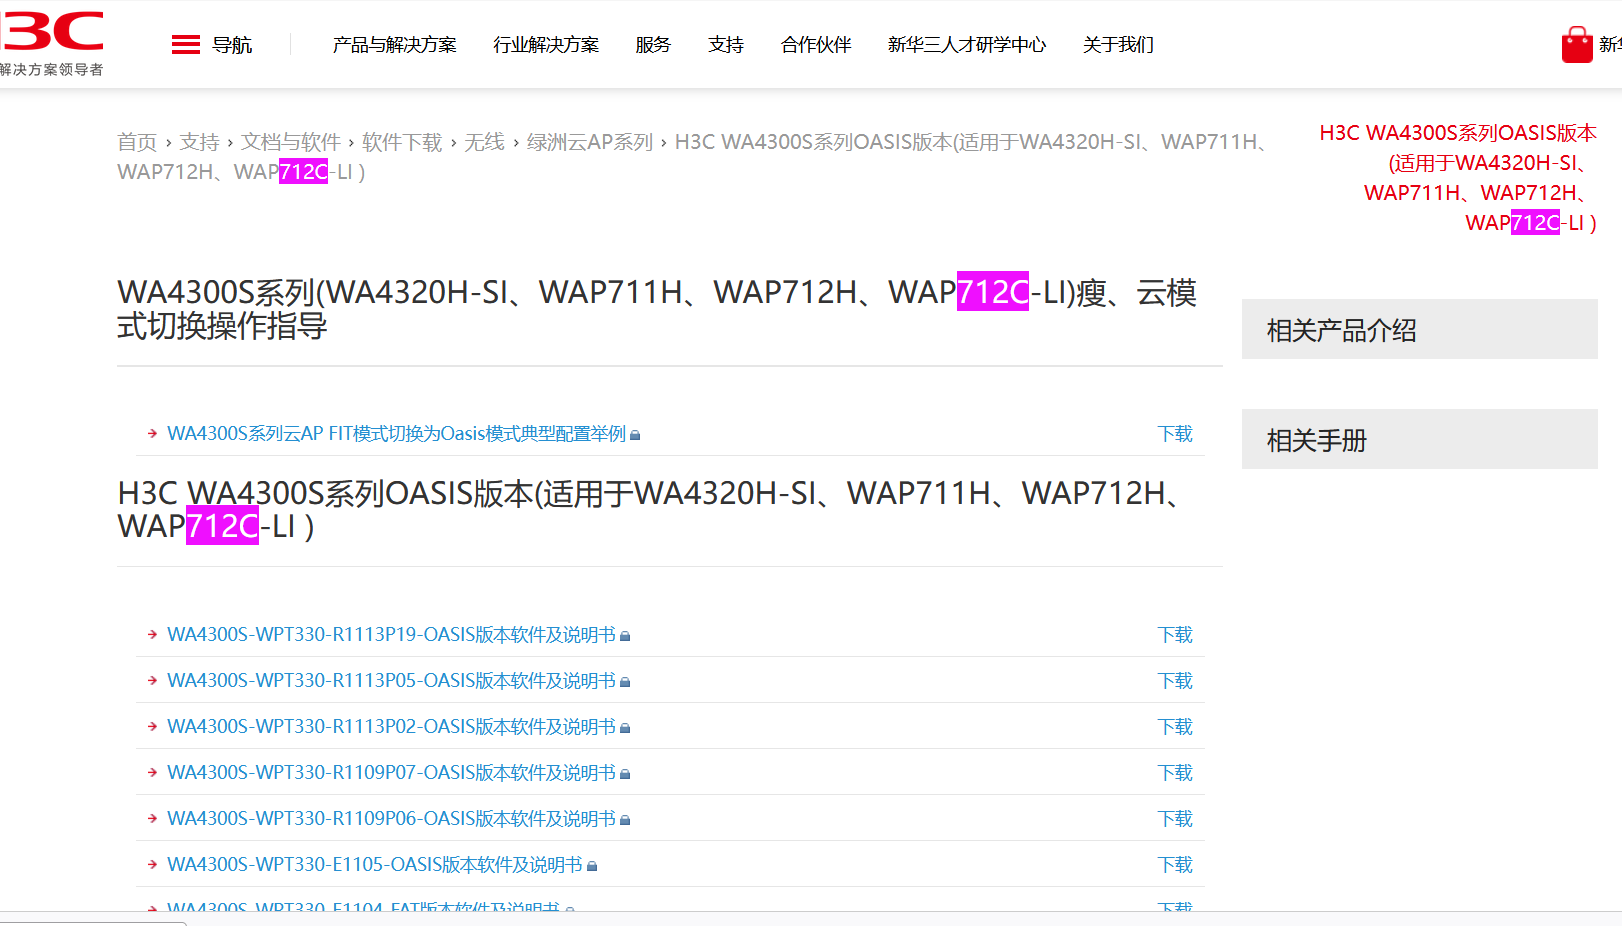
Task: Click 下载 for the R1109P07 version
Action: coord(1175,773)
